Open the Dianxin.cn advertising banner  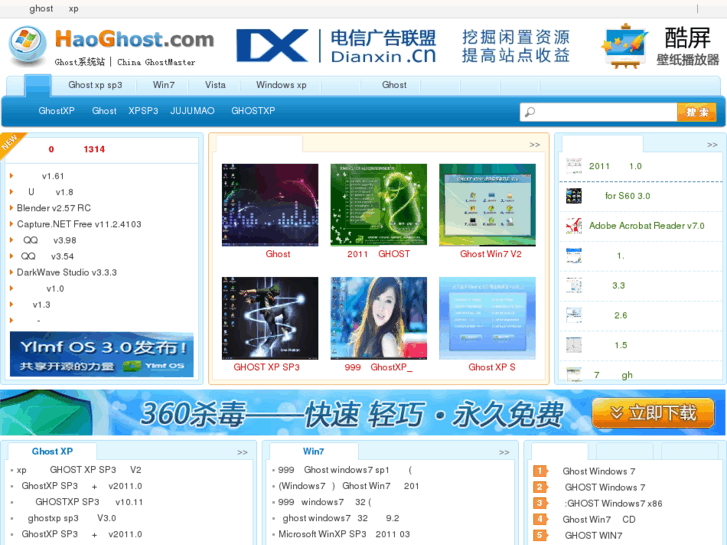point(403,46)
